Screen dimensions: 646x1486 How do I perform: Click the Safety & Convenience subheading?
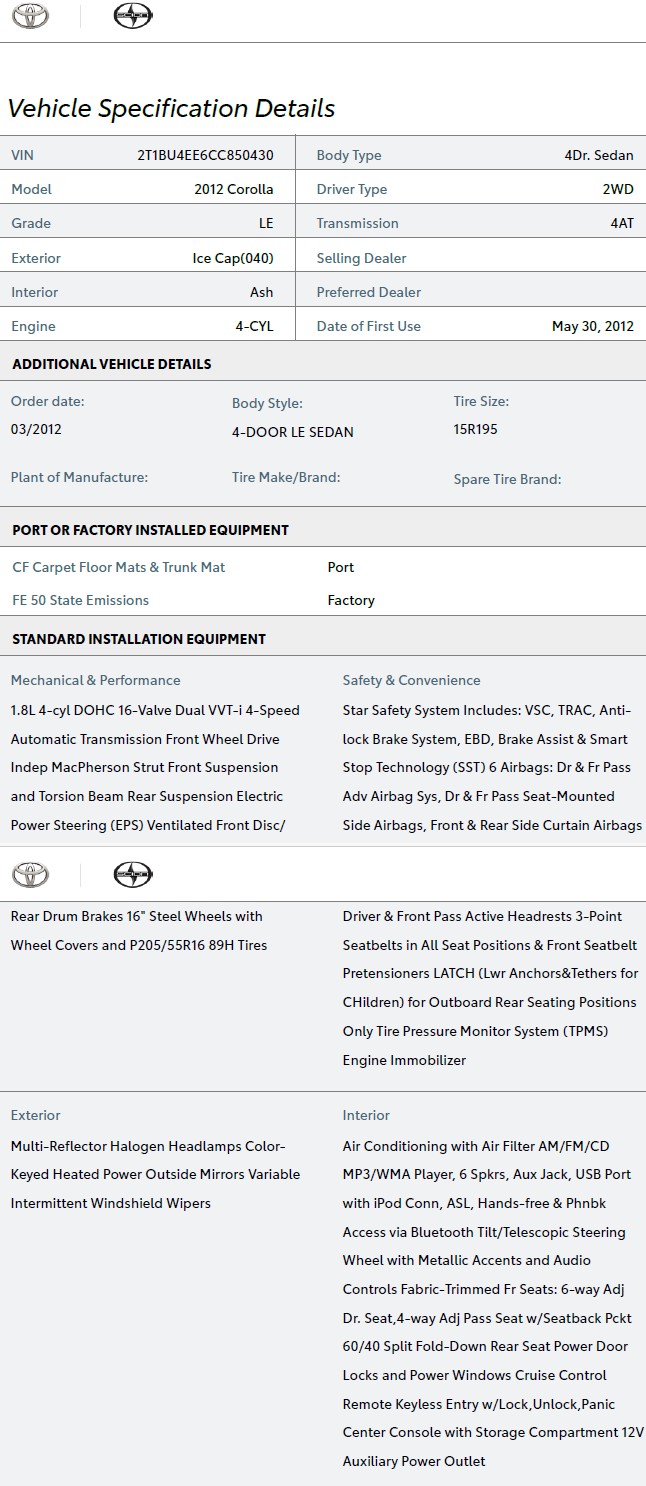coord(411,680)
